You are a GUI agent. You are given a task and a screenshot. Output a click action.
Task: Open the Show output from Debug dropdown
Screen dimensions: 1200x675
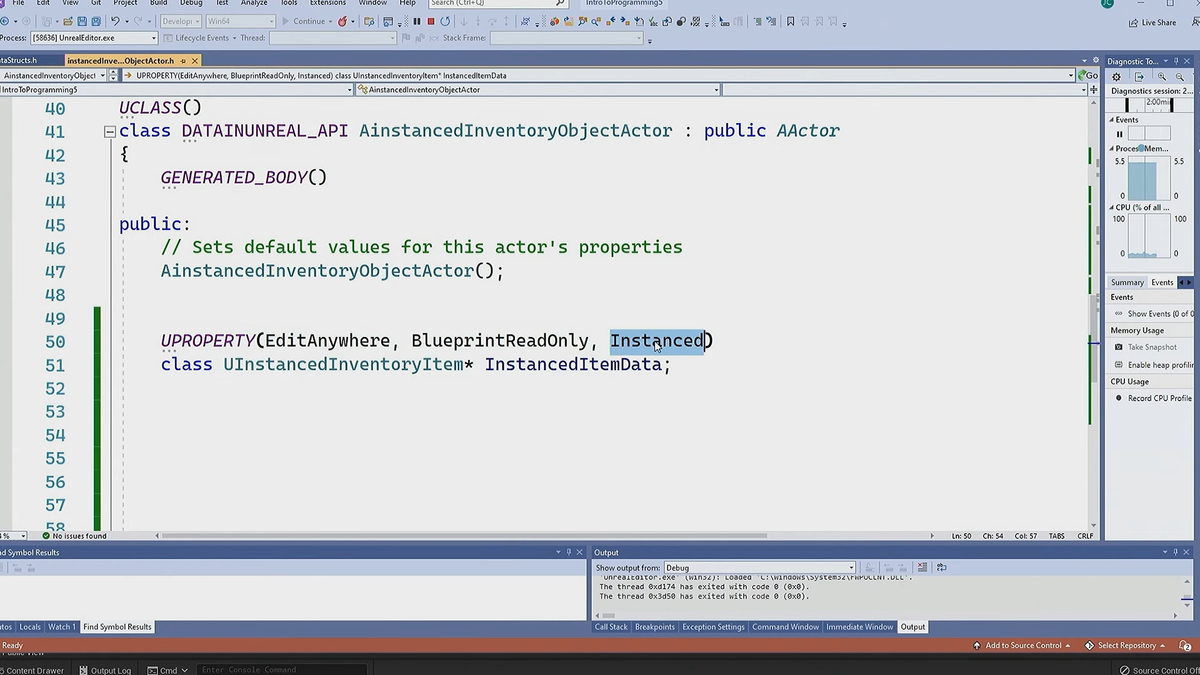coord(759,568)
